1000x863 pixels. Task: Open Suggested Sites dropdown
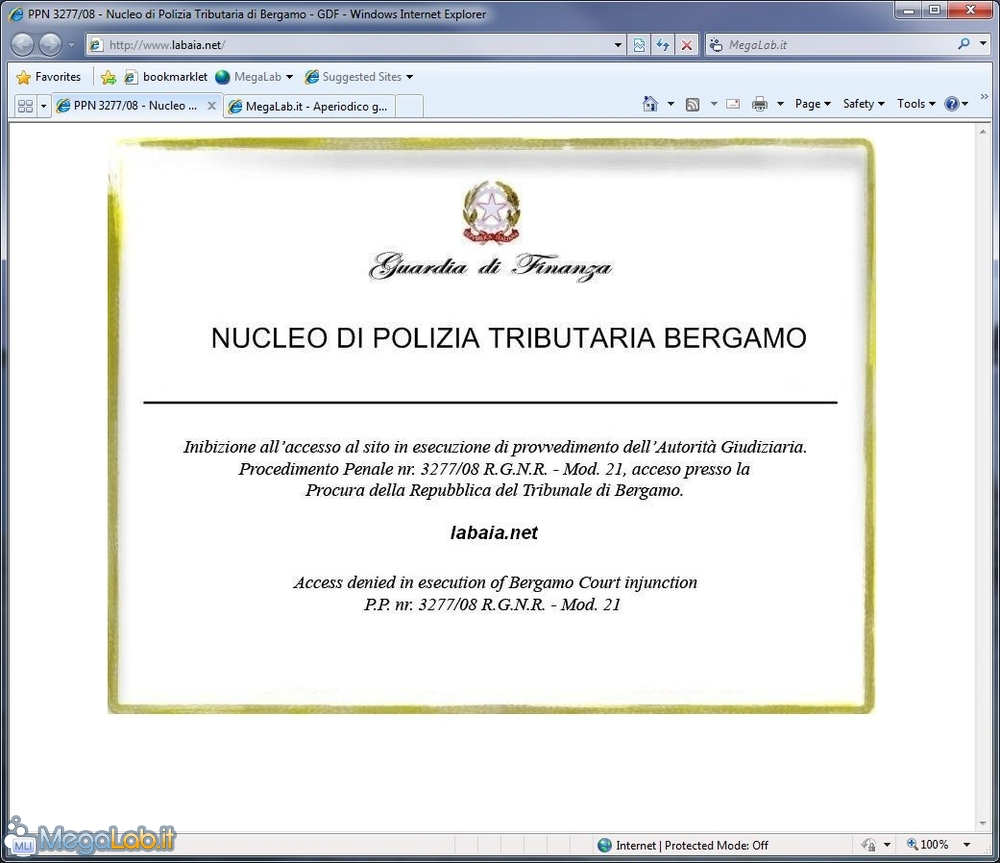click(359, 77)
